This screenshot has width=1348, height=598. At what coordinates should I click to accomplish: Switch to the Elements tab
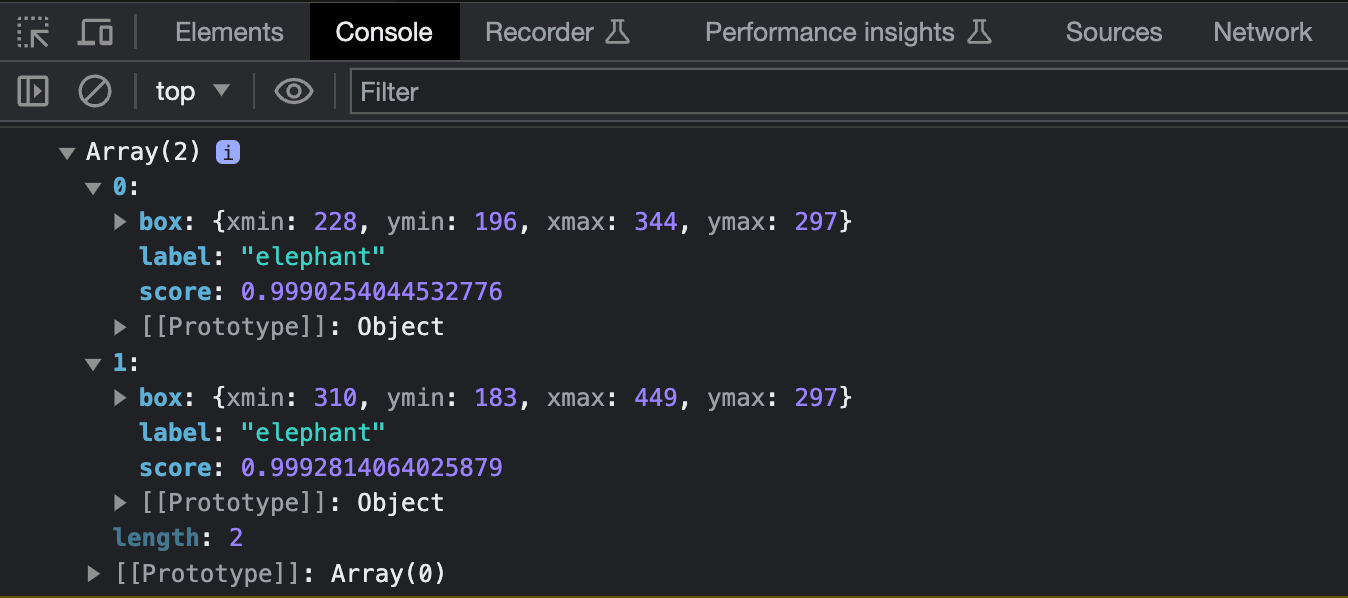[228, 31]
